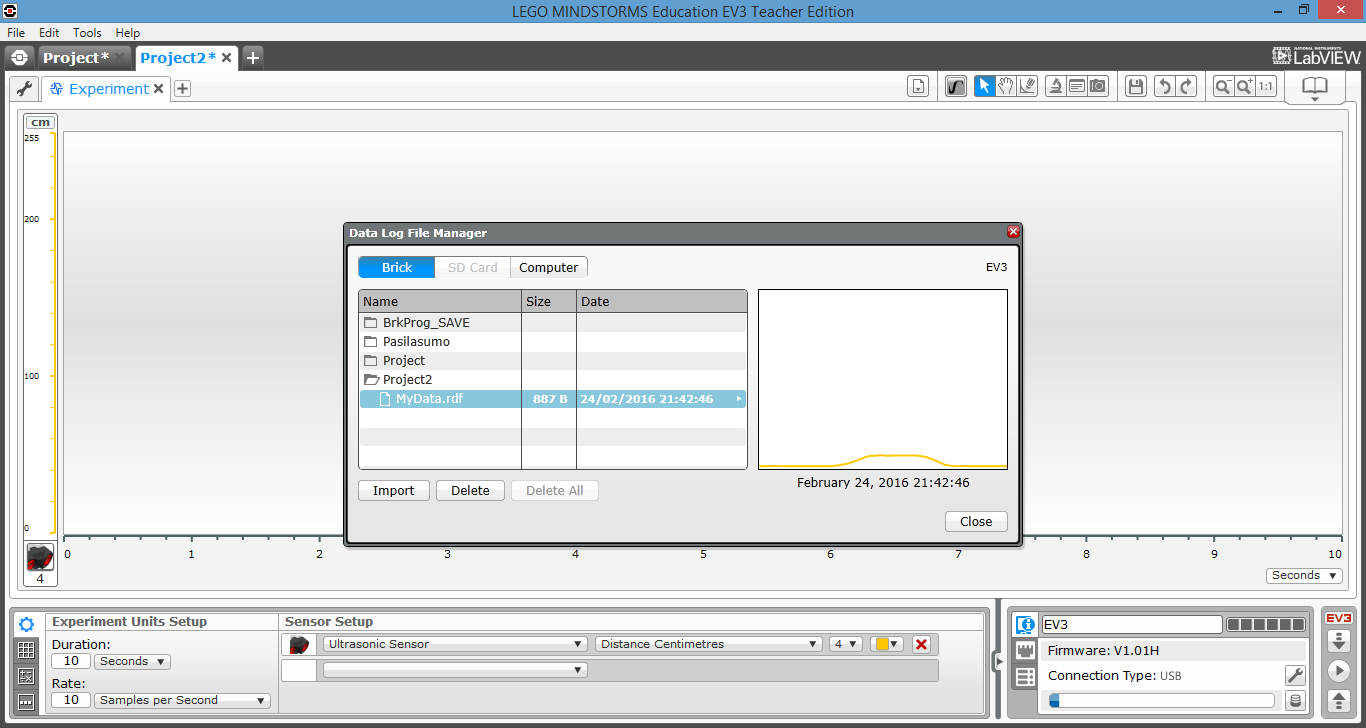Select the MyData.rdf file row
1366x728 pixels.
pyautogui.click(x=553, y=398)
